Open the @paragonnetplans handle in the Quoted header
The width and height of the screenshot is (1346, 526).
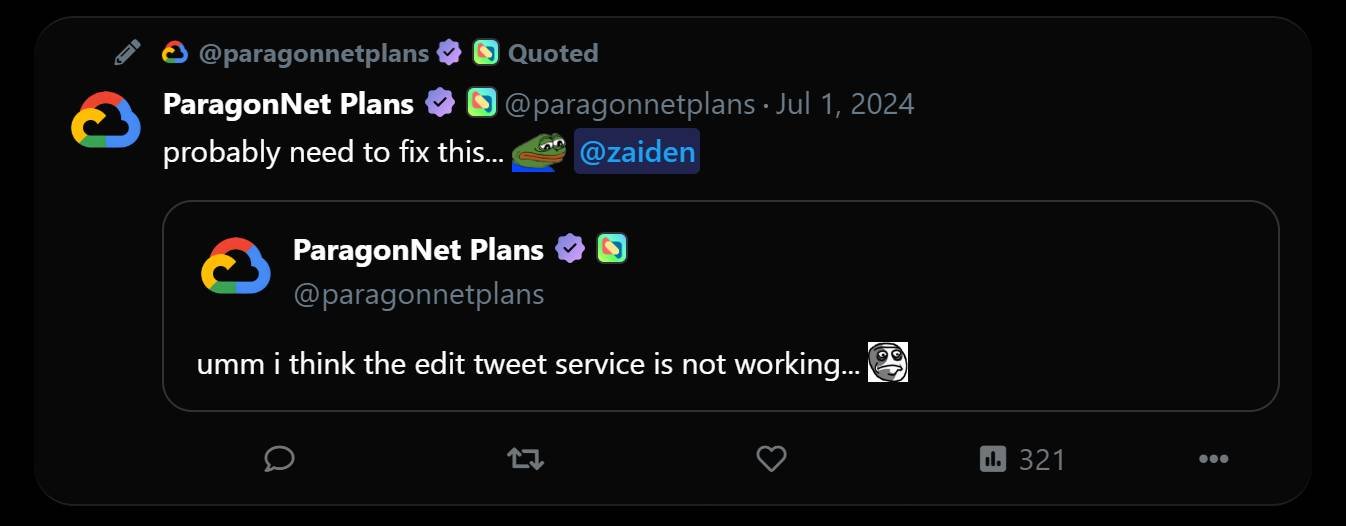313,53
